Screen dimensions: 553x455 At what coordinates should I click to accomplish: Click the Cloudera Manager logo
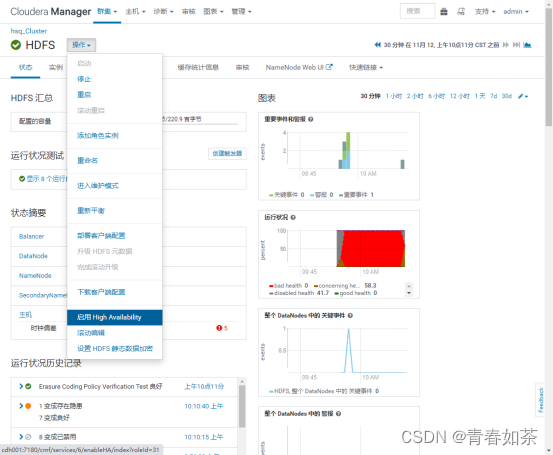50,12
